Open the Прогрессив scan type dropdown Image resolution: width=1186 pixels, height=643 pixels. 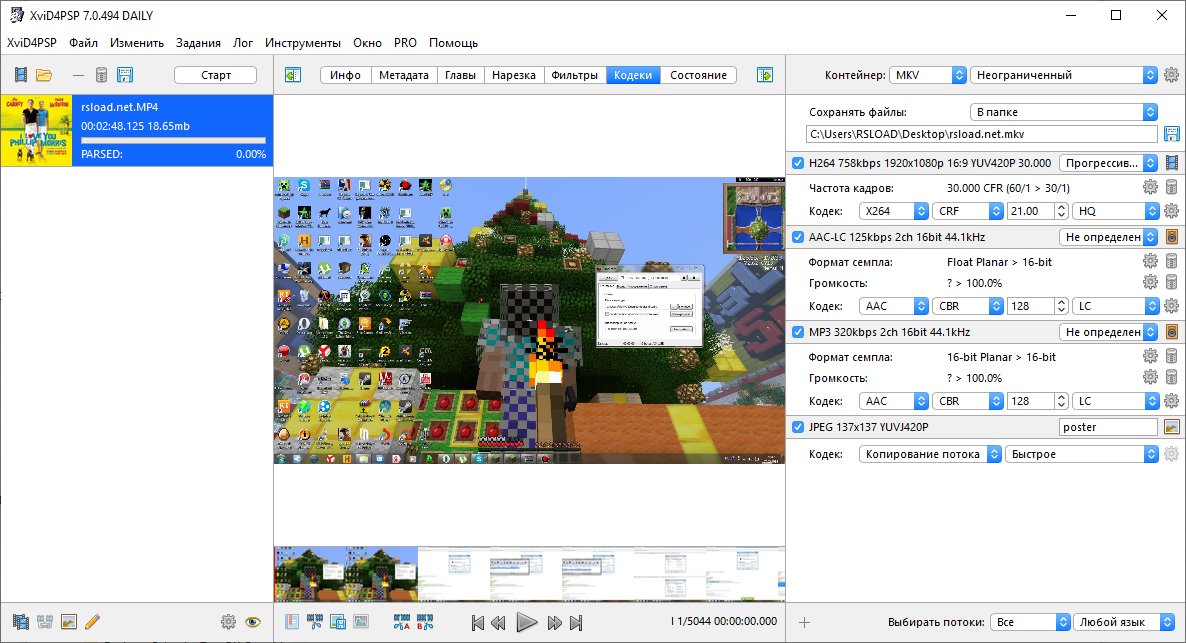point(1108,163)
